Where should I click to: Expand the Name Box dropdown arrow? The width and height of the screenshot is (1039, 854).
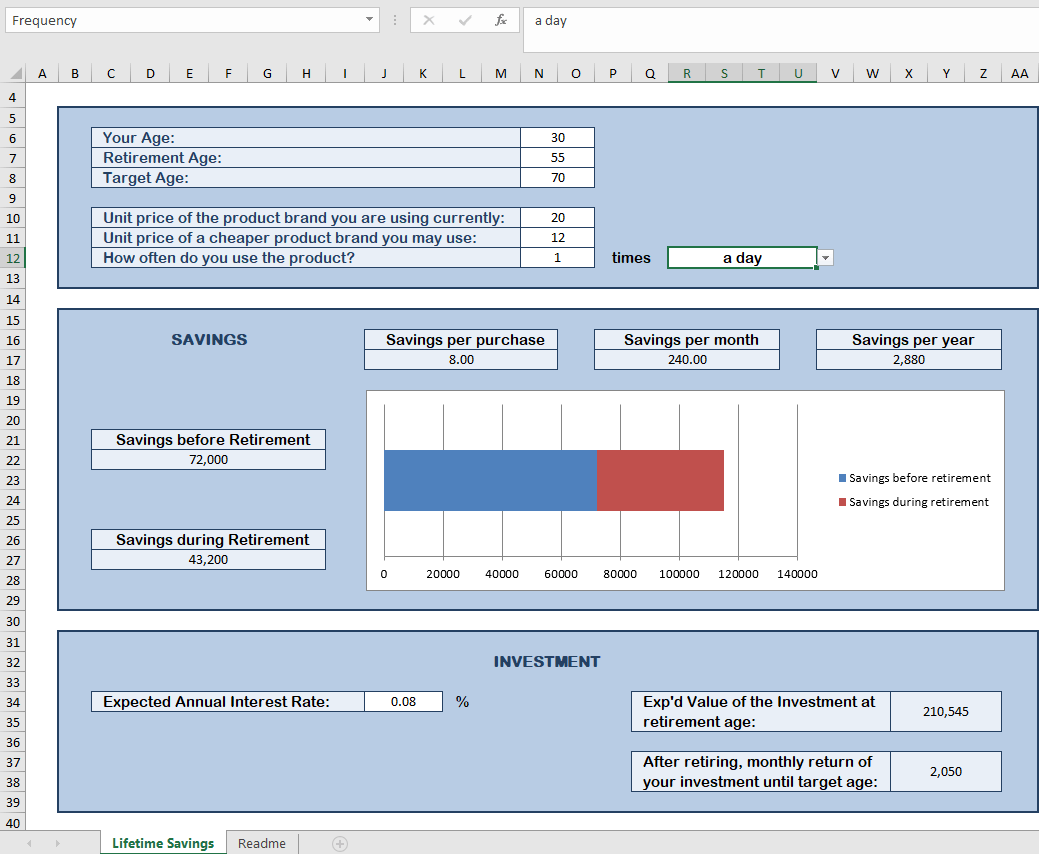(369, 20)
